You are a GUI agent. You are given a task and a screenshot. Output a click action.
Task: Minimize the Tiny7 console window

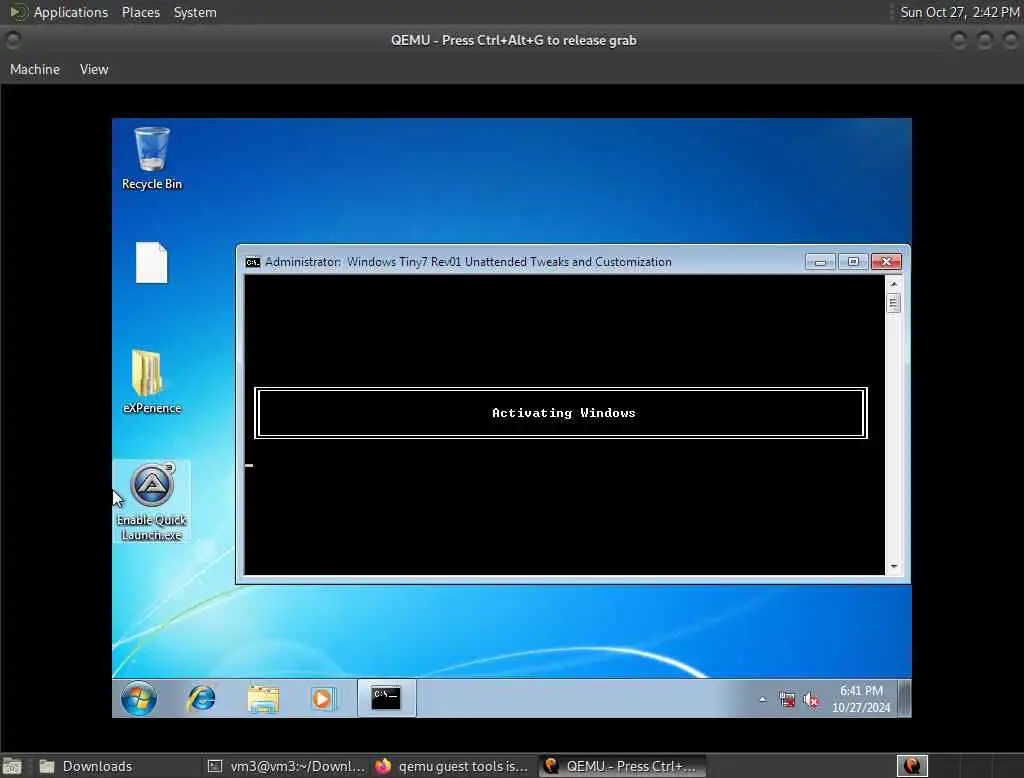(x=820, y=262)
